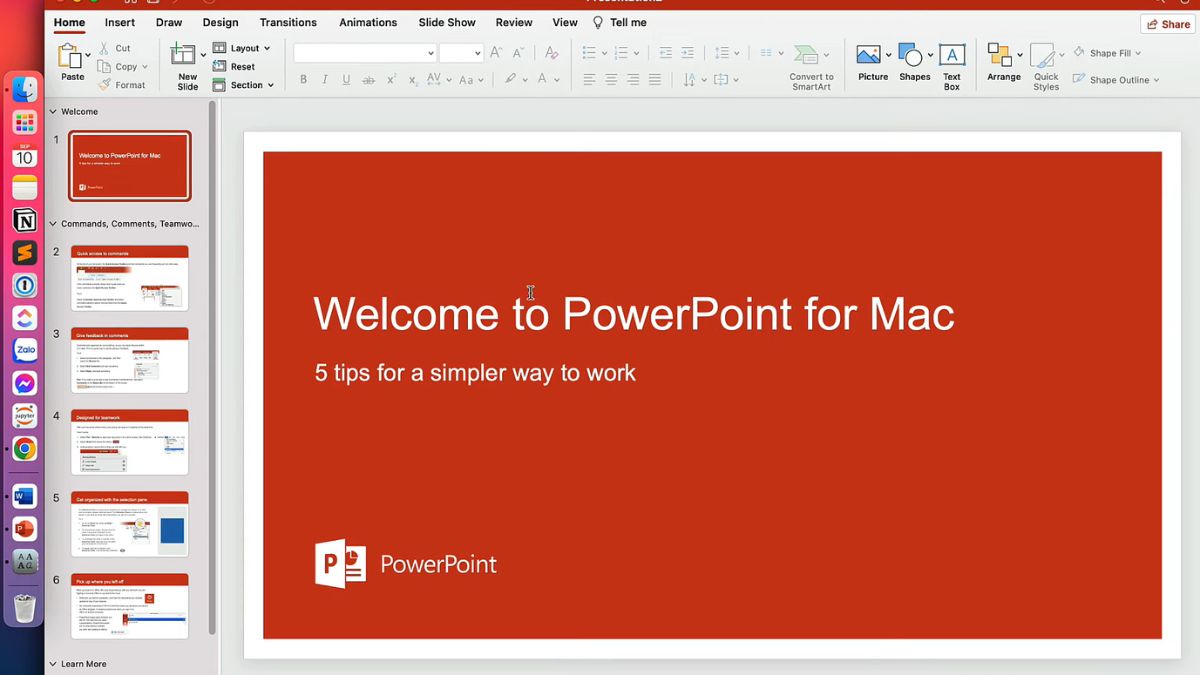Toggle Italic formatting
The image size is (1200, 675).
pos(325,80)
